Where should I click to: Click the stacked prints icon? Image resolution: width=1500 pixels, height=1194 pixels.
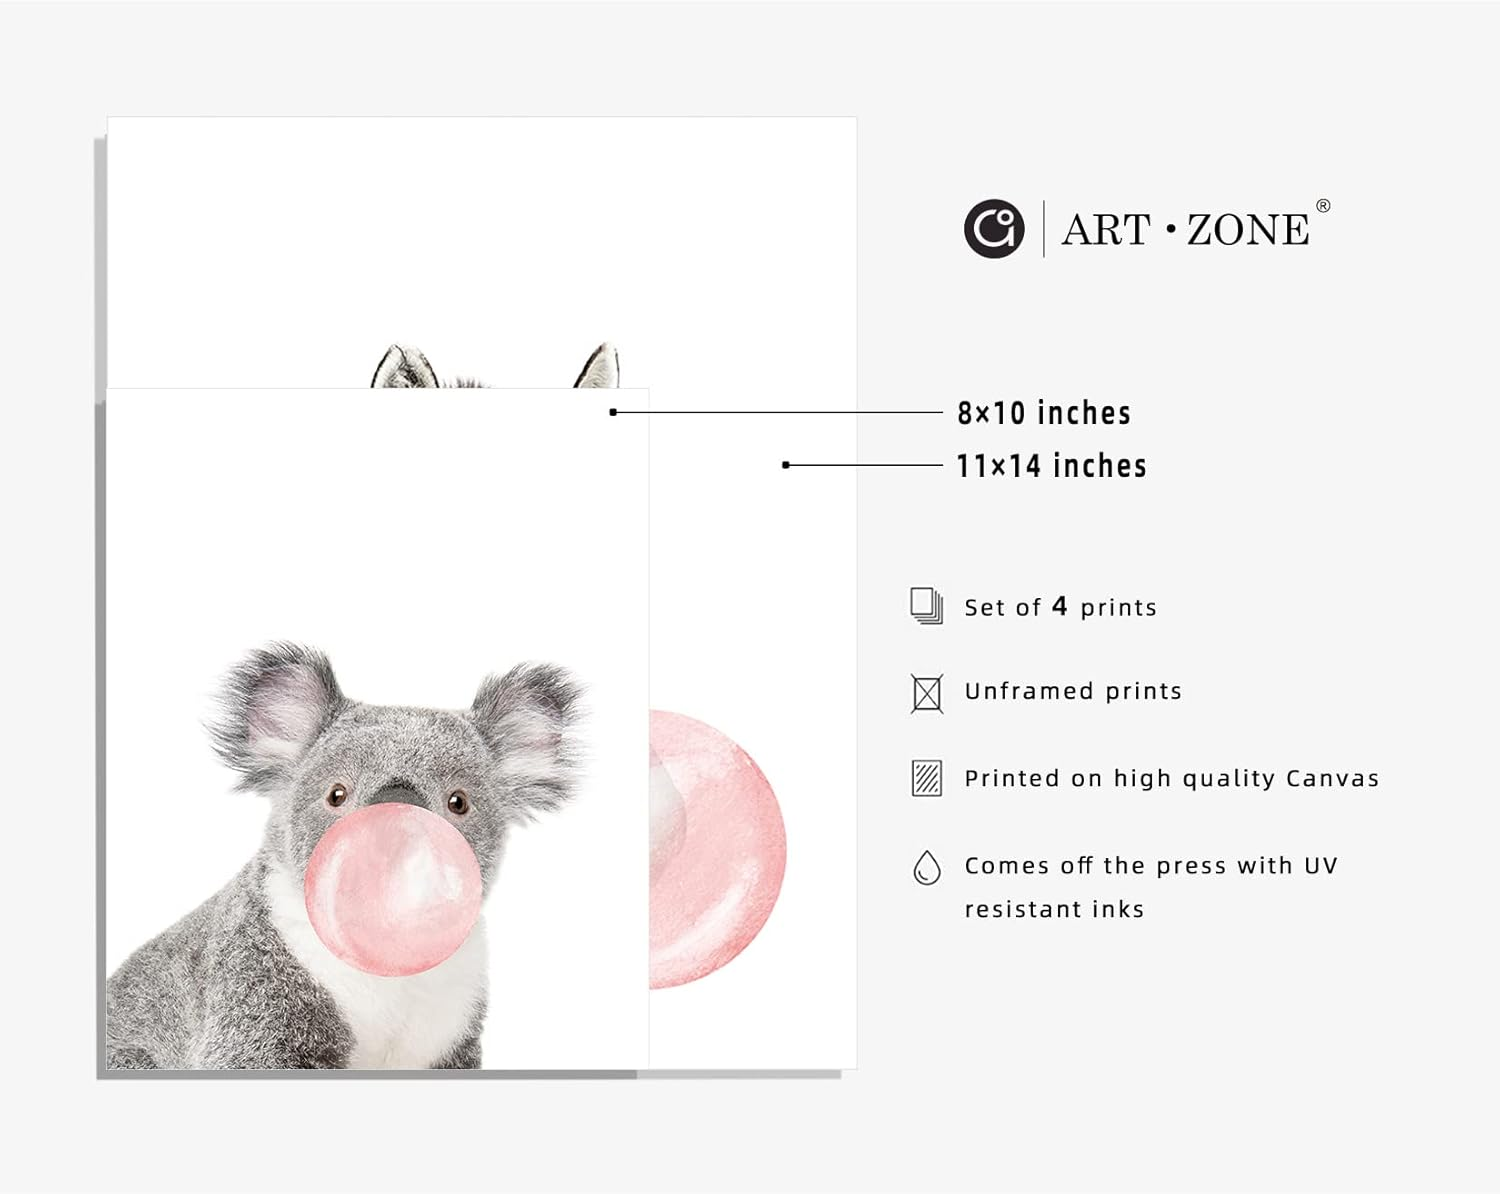[927, 606]
